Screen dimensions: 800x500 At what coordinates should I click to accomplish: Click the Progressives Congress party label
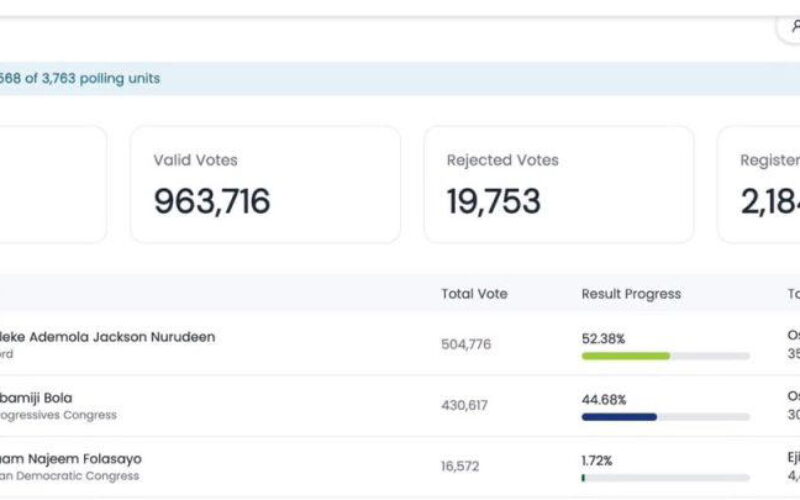pos(58,415)
